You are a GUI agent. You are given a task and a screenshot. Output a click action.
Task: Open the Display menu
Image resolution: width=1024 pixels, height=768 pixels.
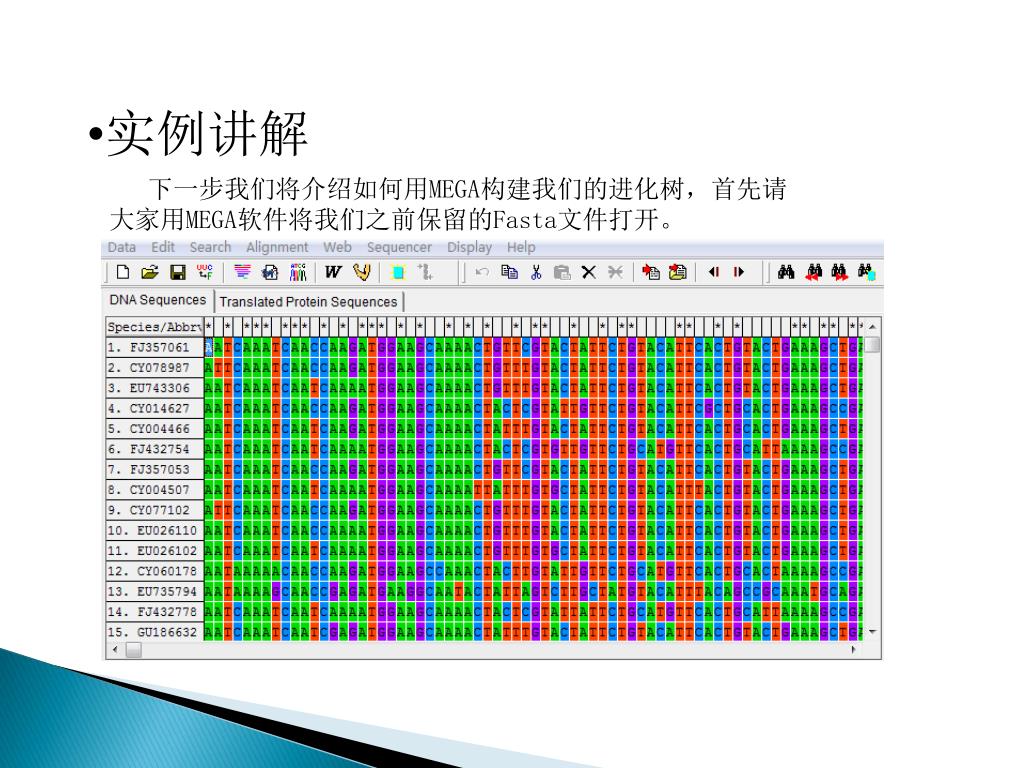coord(469,247)
